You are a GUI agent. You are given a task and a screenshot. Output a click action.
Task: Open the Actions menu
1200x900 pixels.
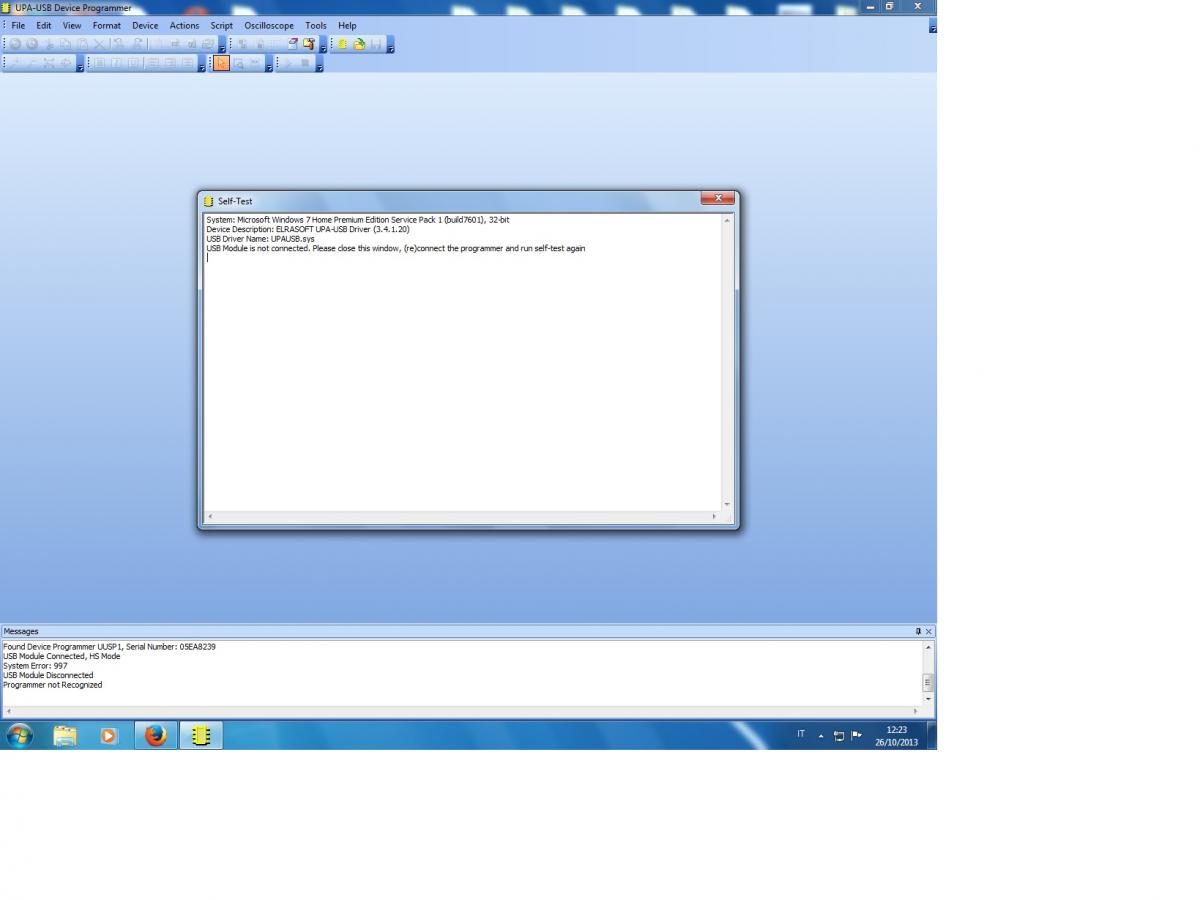(x=184, y=25)
